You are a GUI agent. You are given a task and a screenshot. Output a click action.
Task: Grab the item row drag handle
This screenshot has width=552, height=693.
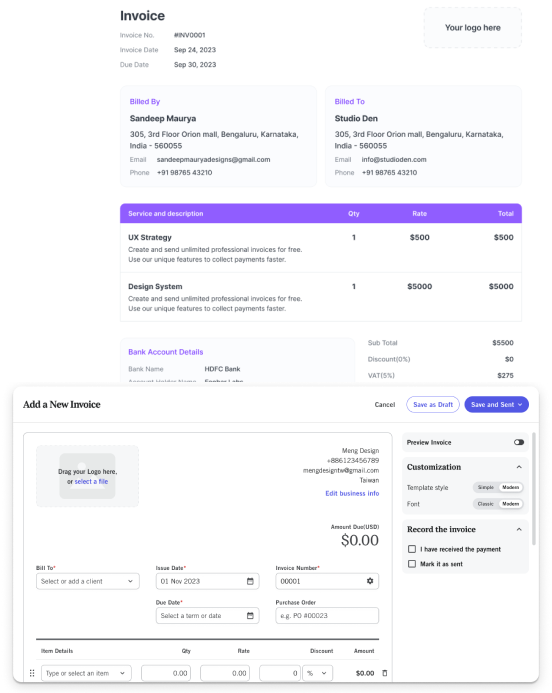pyautogui.click(x=32, y=673)
